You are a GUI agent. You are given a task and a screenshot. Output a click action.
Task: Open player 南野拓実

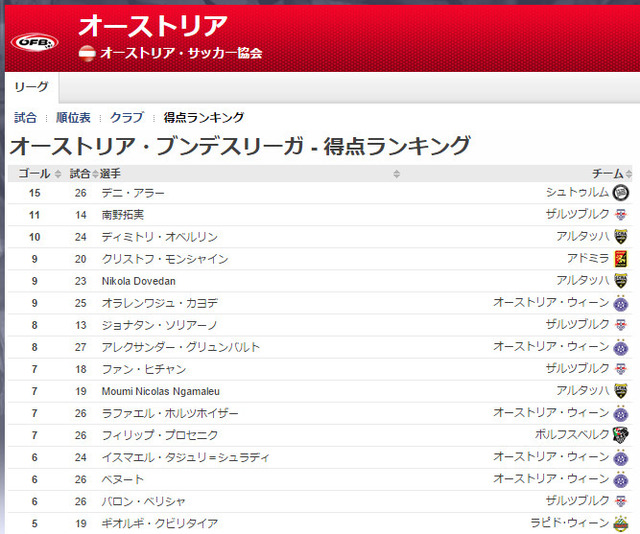tap(123, 215)
